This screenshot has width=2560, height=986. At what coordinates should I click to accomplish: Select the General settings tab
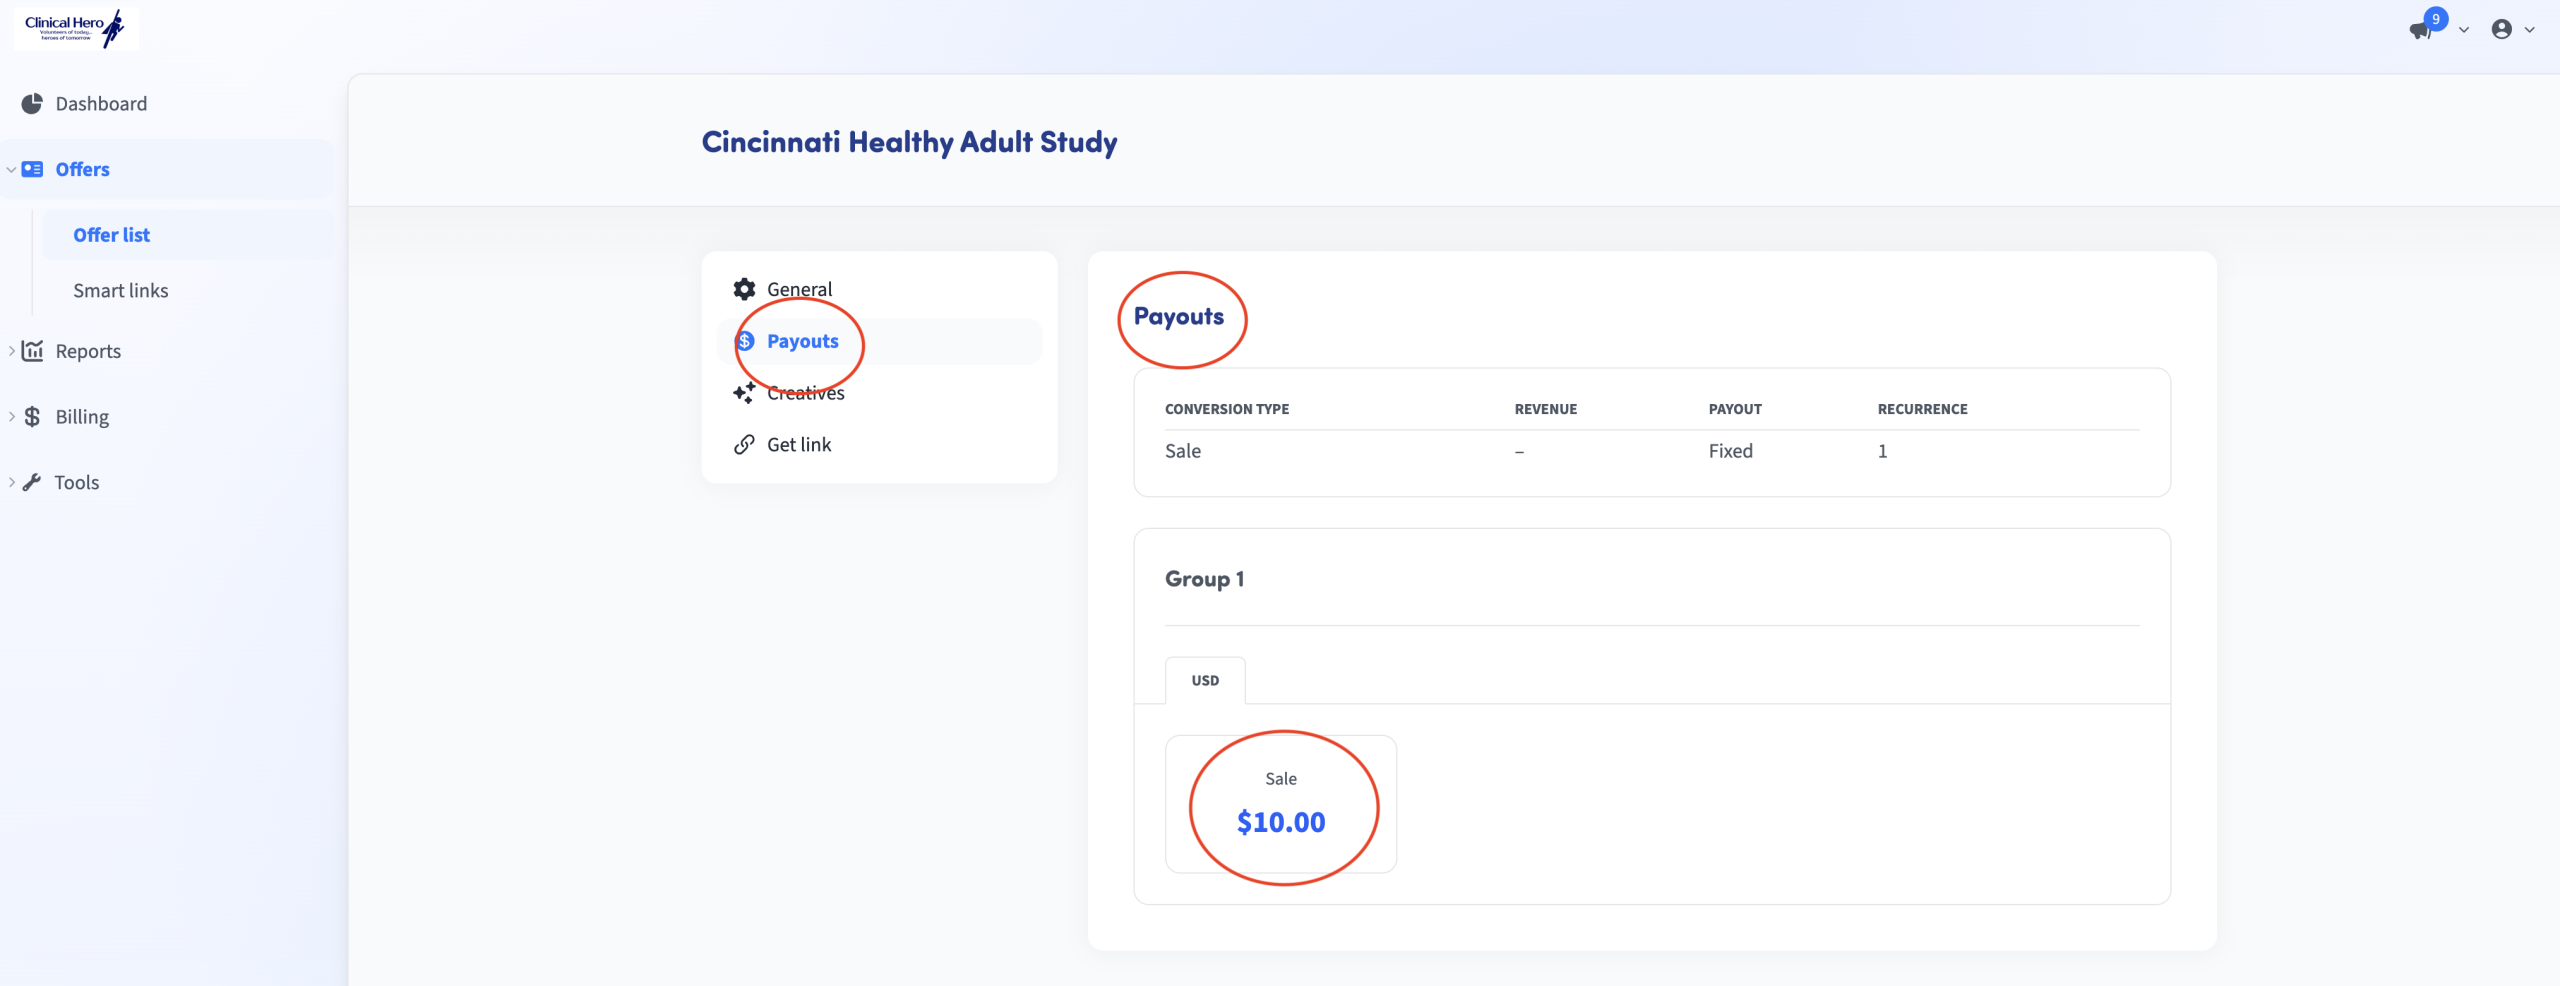[879, 289]
